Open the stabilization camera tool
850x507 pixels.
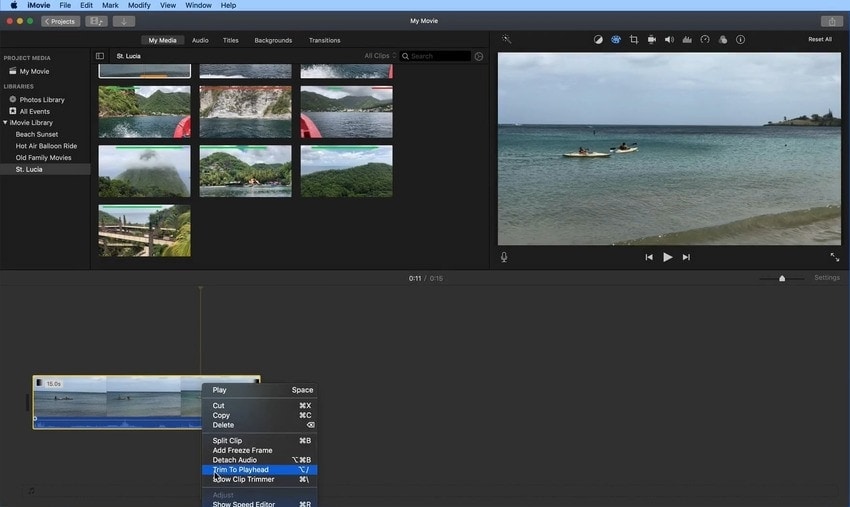tap(652, 40)
